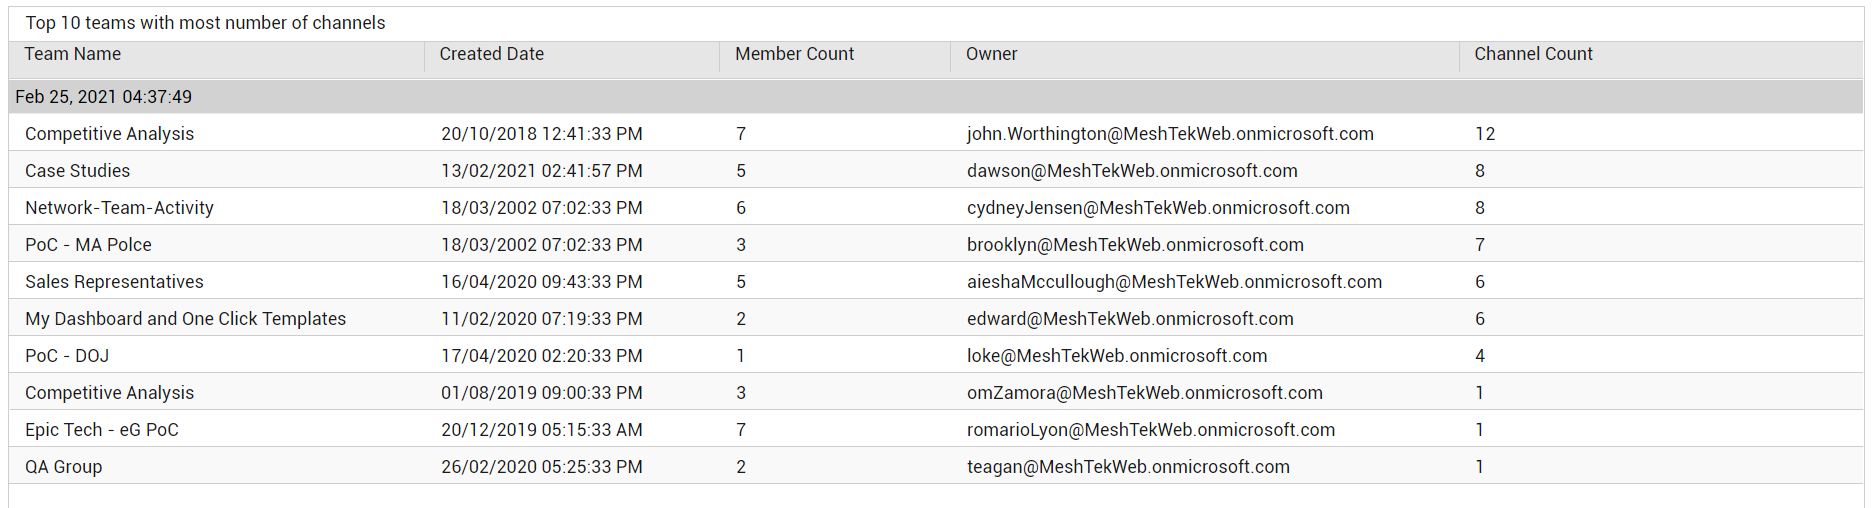1873x508 pixels.
Task: Sort by the Member Count column header
Action: point(795,54)
